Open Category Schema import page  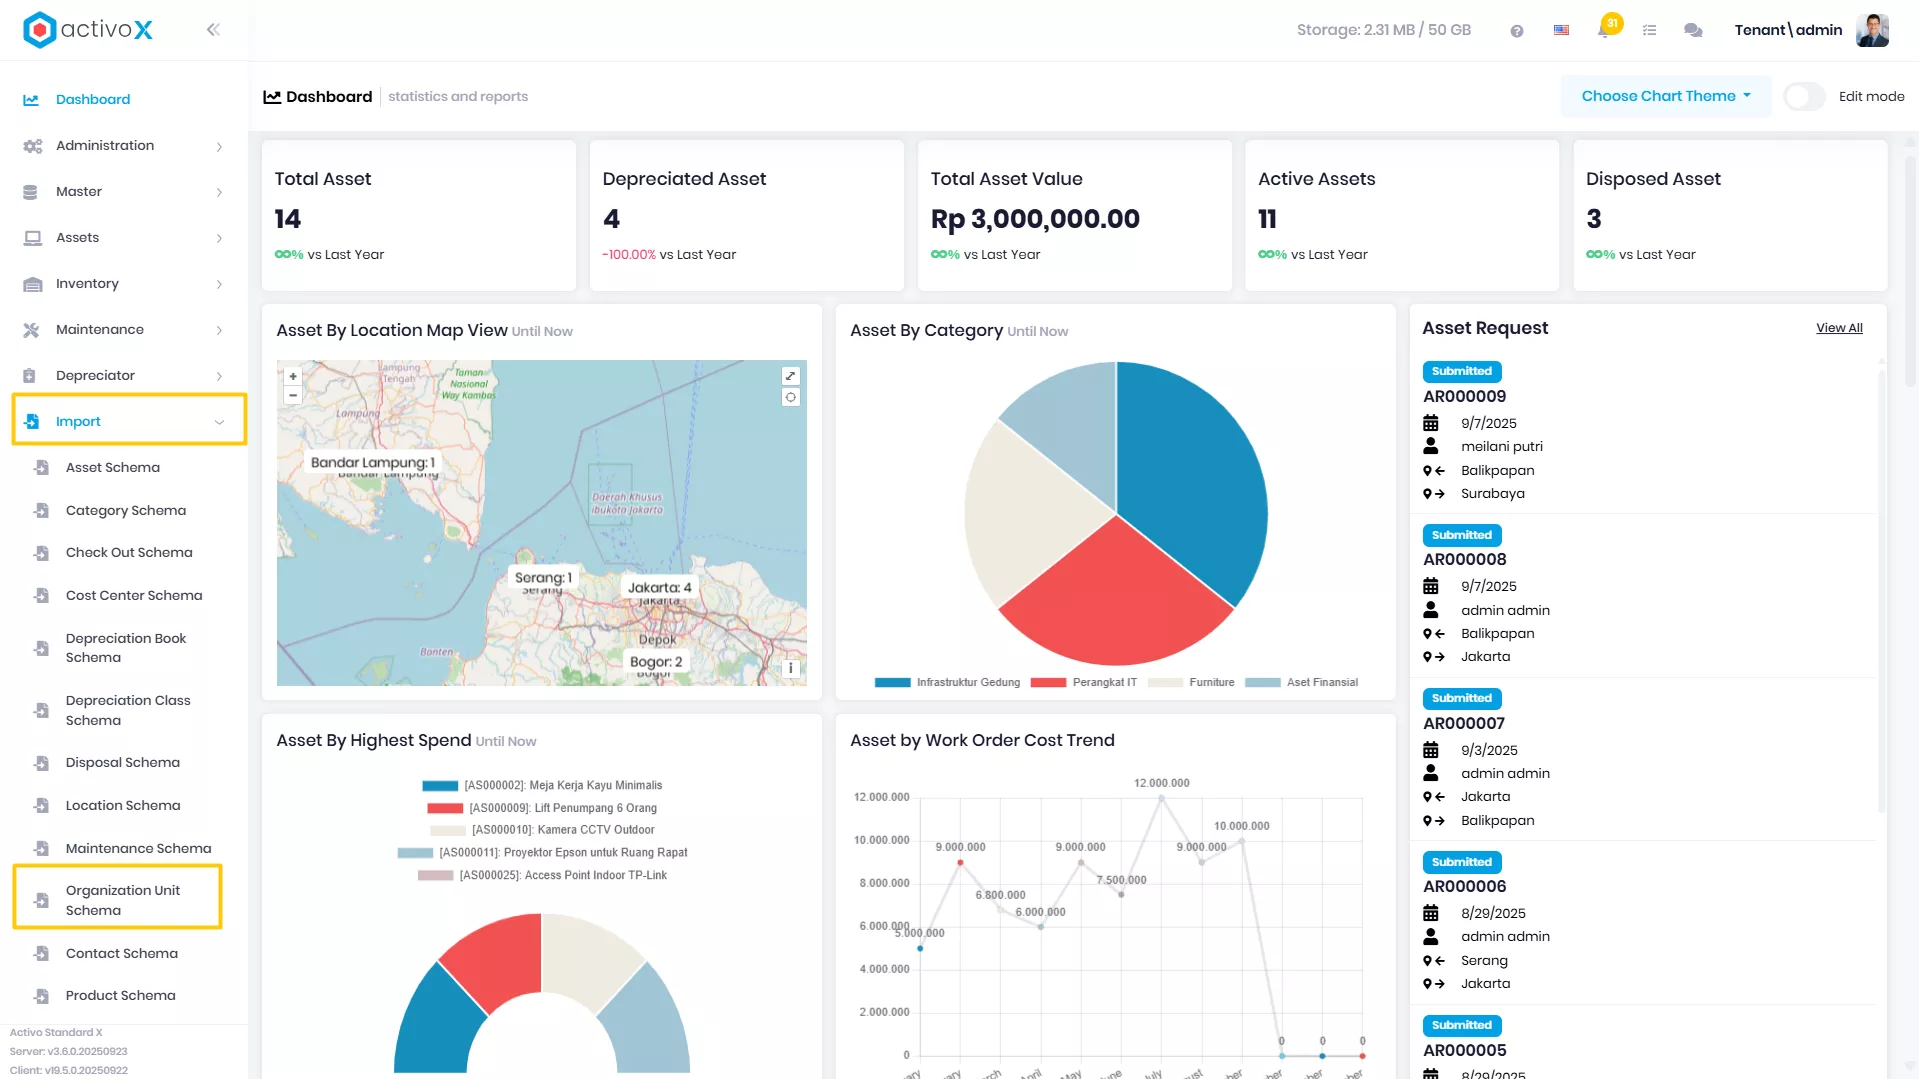[126, 511]
